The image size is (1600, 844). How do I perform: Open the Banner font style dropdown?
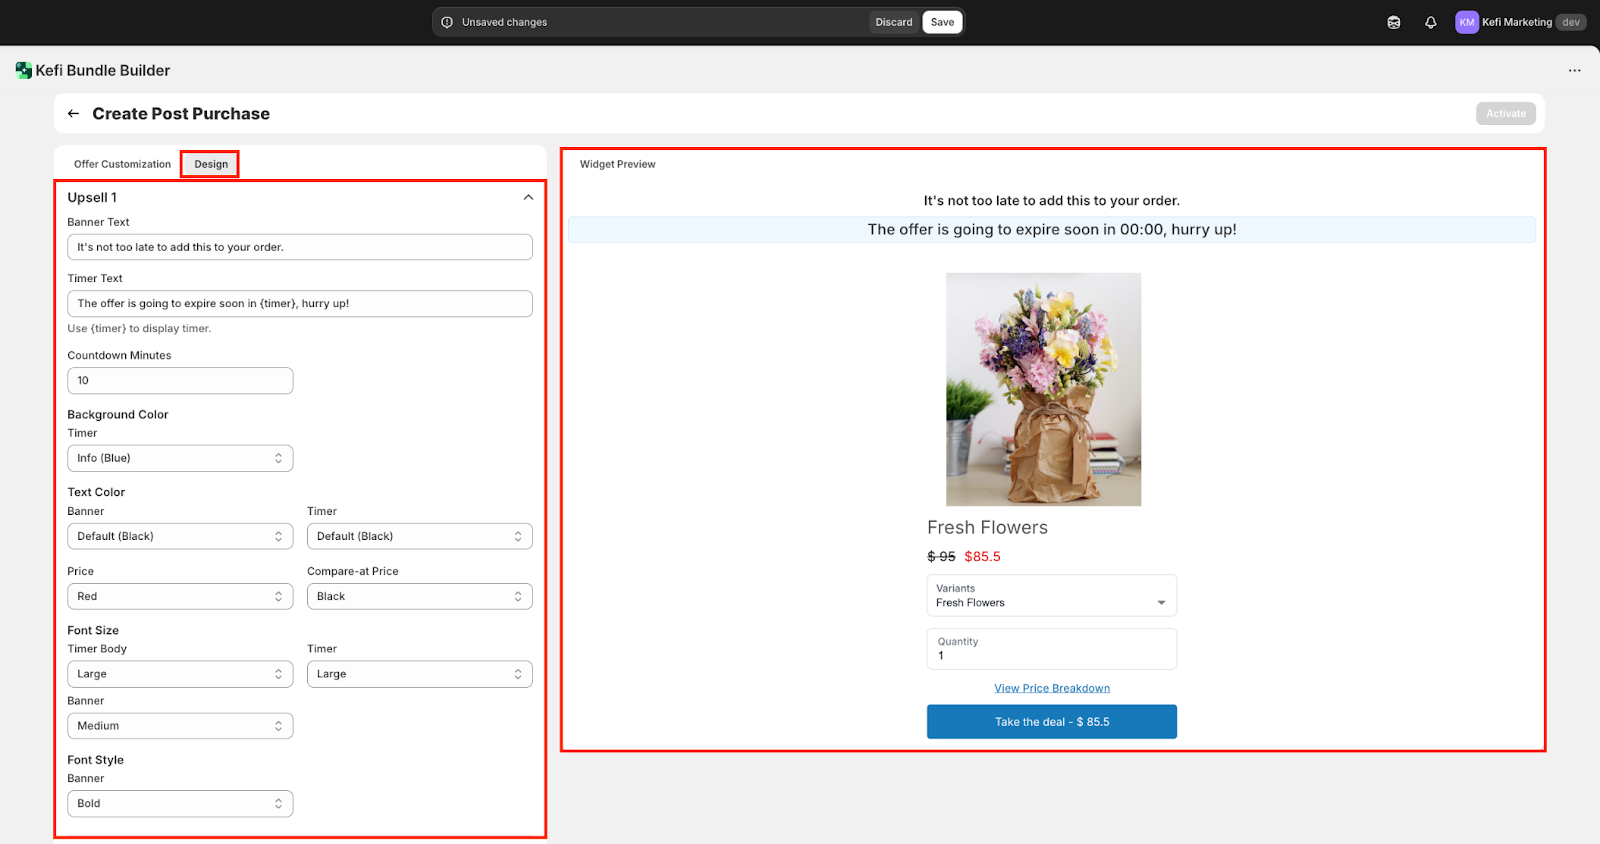point(180,804)
